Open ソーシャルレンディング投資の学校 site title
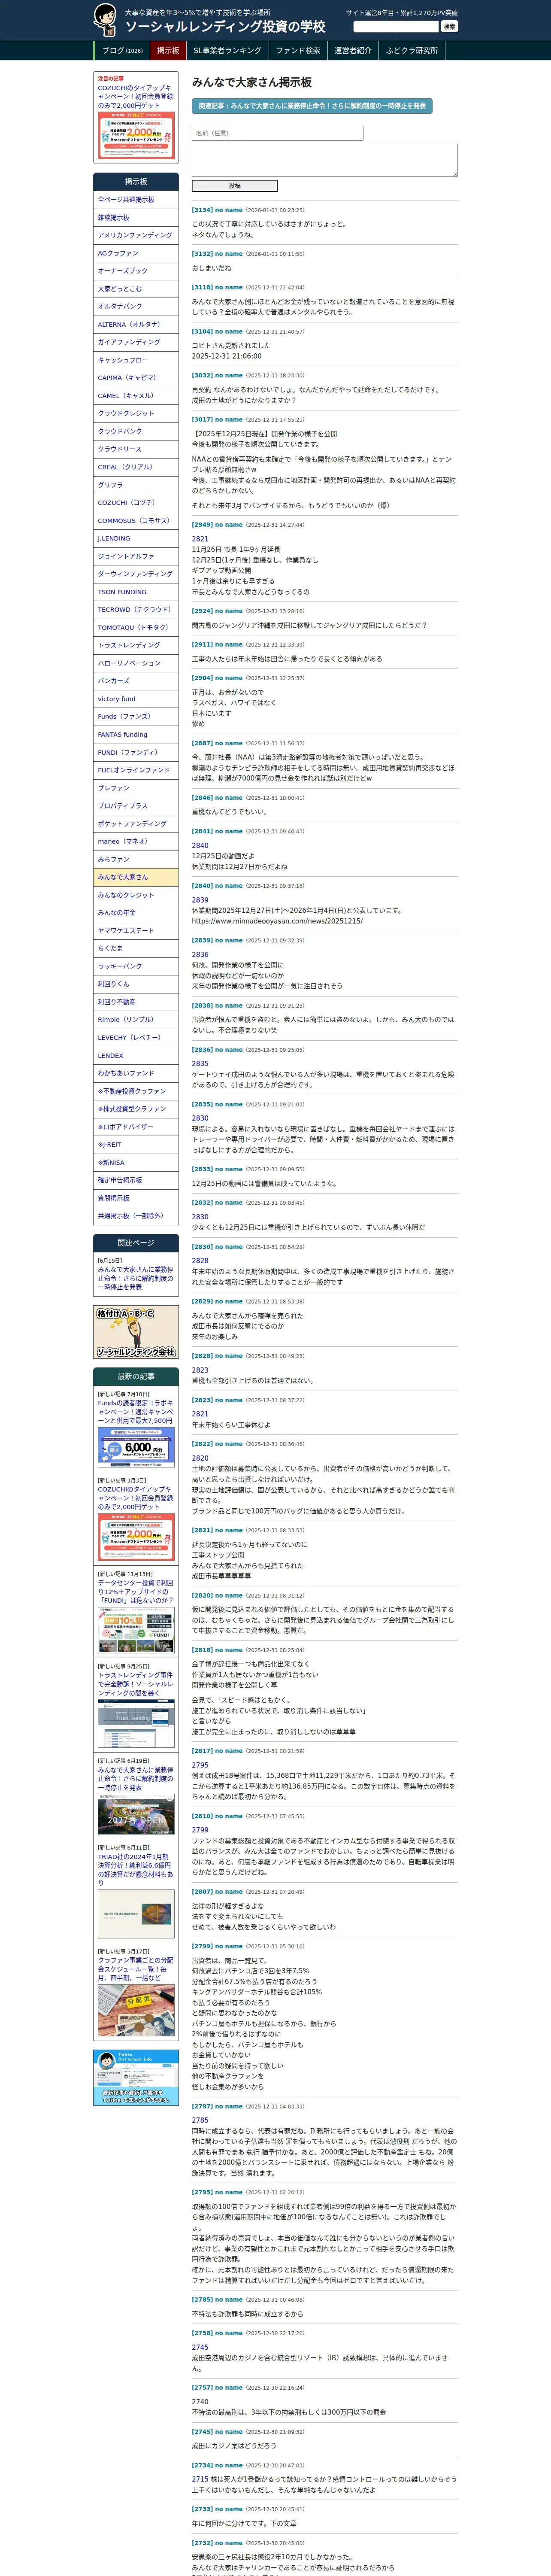The image size is (551, 2576). click(225, 27)
